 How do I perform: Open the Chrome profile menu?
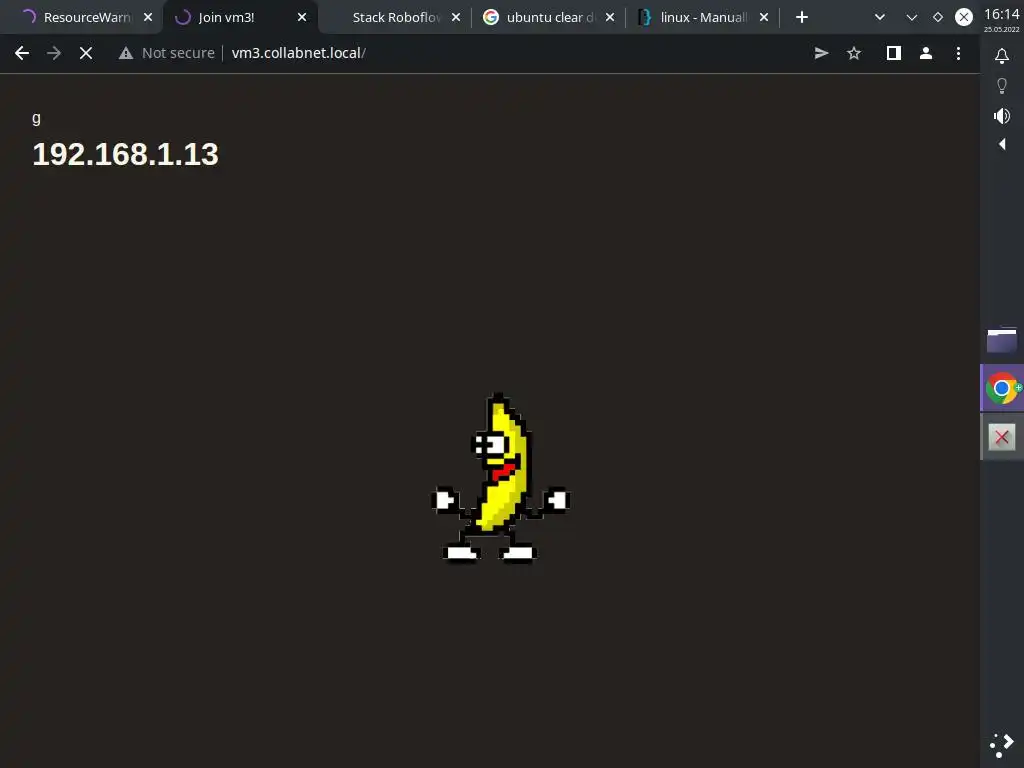[925, 53]
